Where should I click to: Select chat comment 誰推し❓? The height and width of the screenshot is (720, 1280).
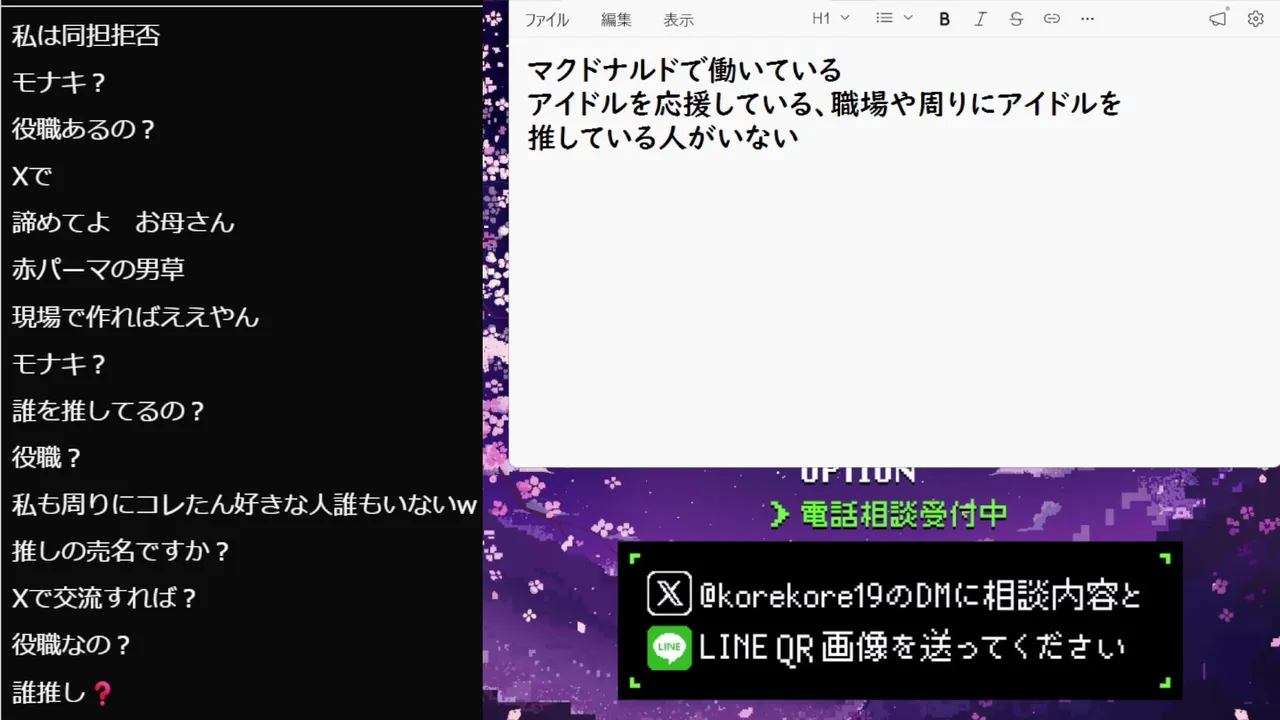pos(62,691)
